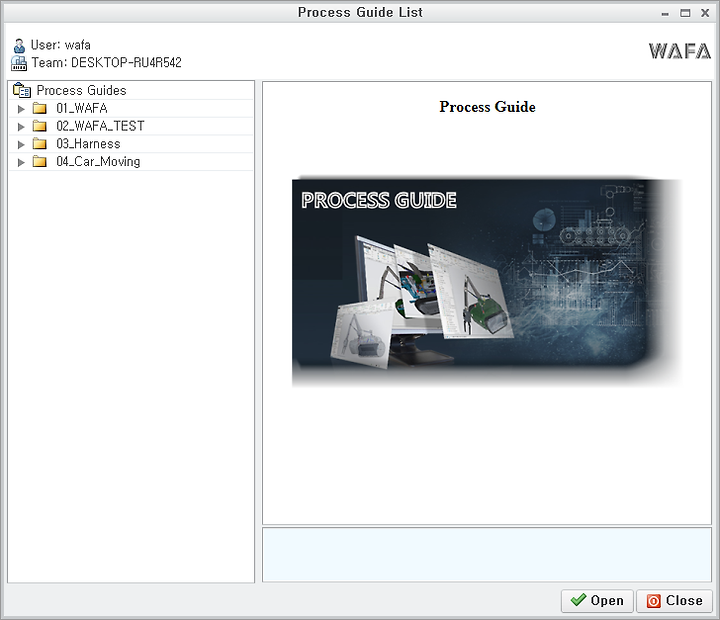Close the Process Guide List dialog
720x620 pixels.
coord(674,601)
